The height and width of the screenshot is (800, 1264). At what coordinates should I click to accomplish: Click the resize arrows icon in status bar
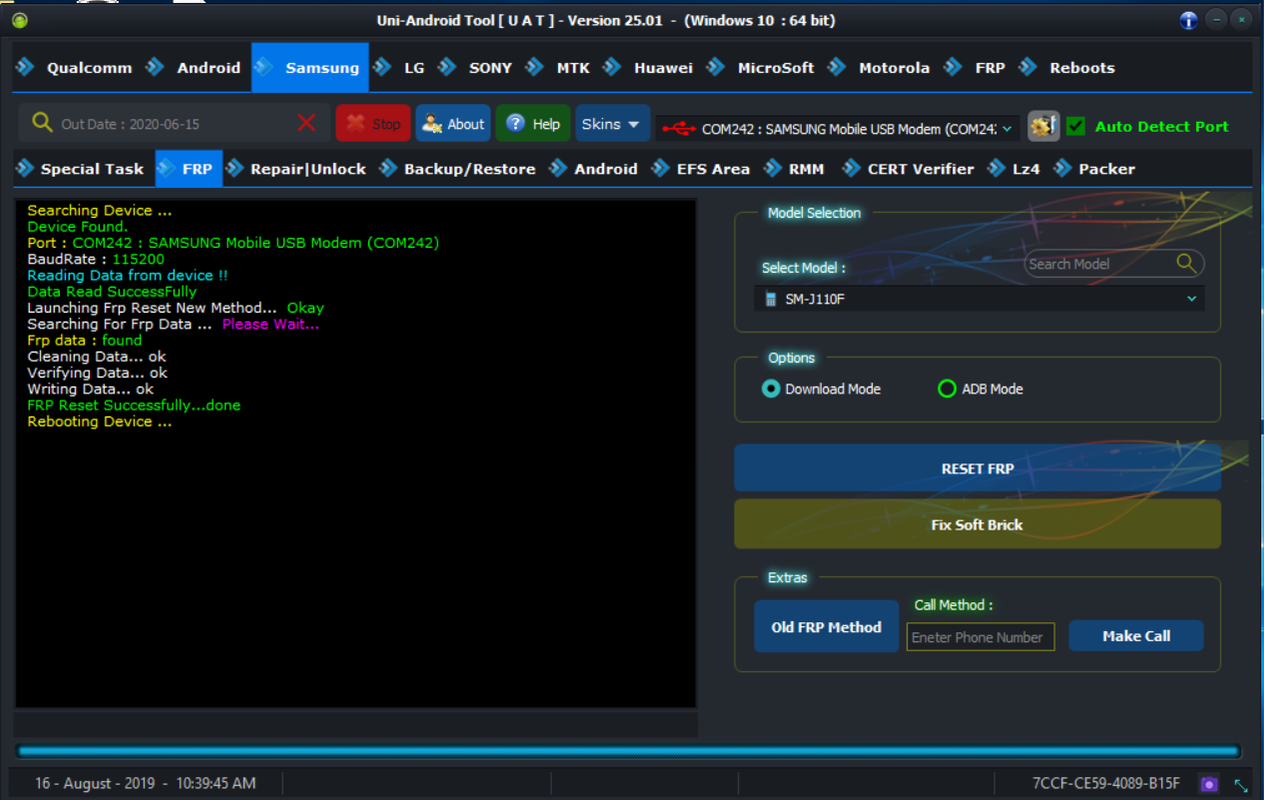tap(1241, 785)
